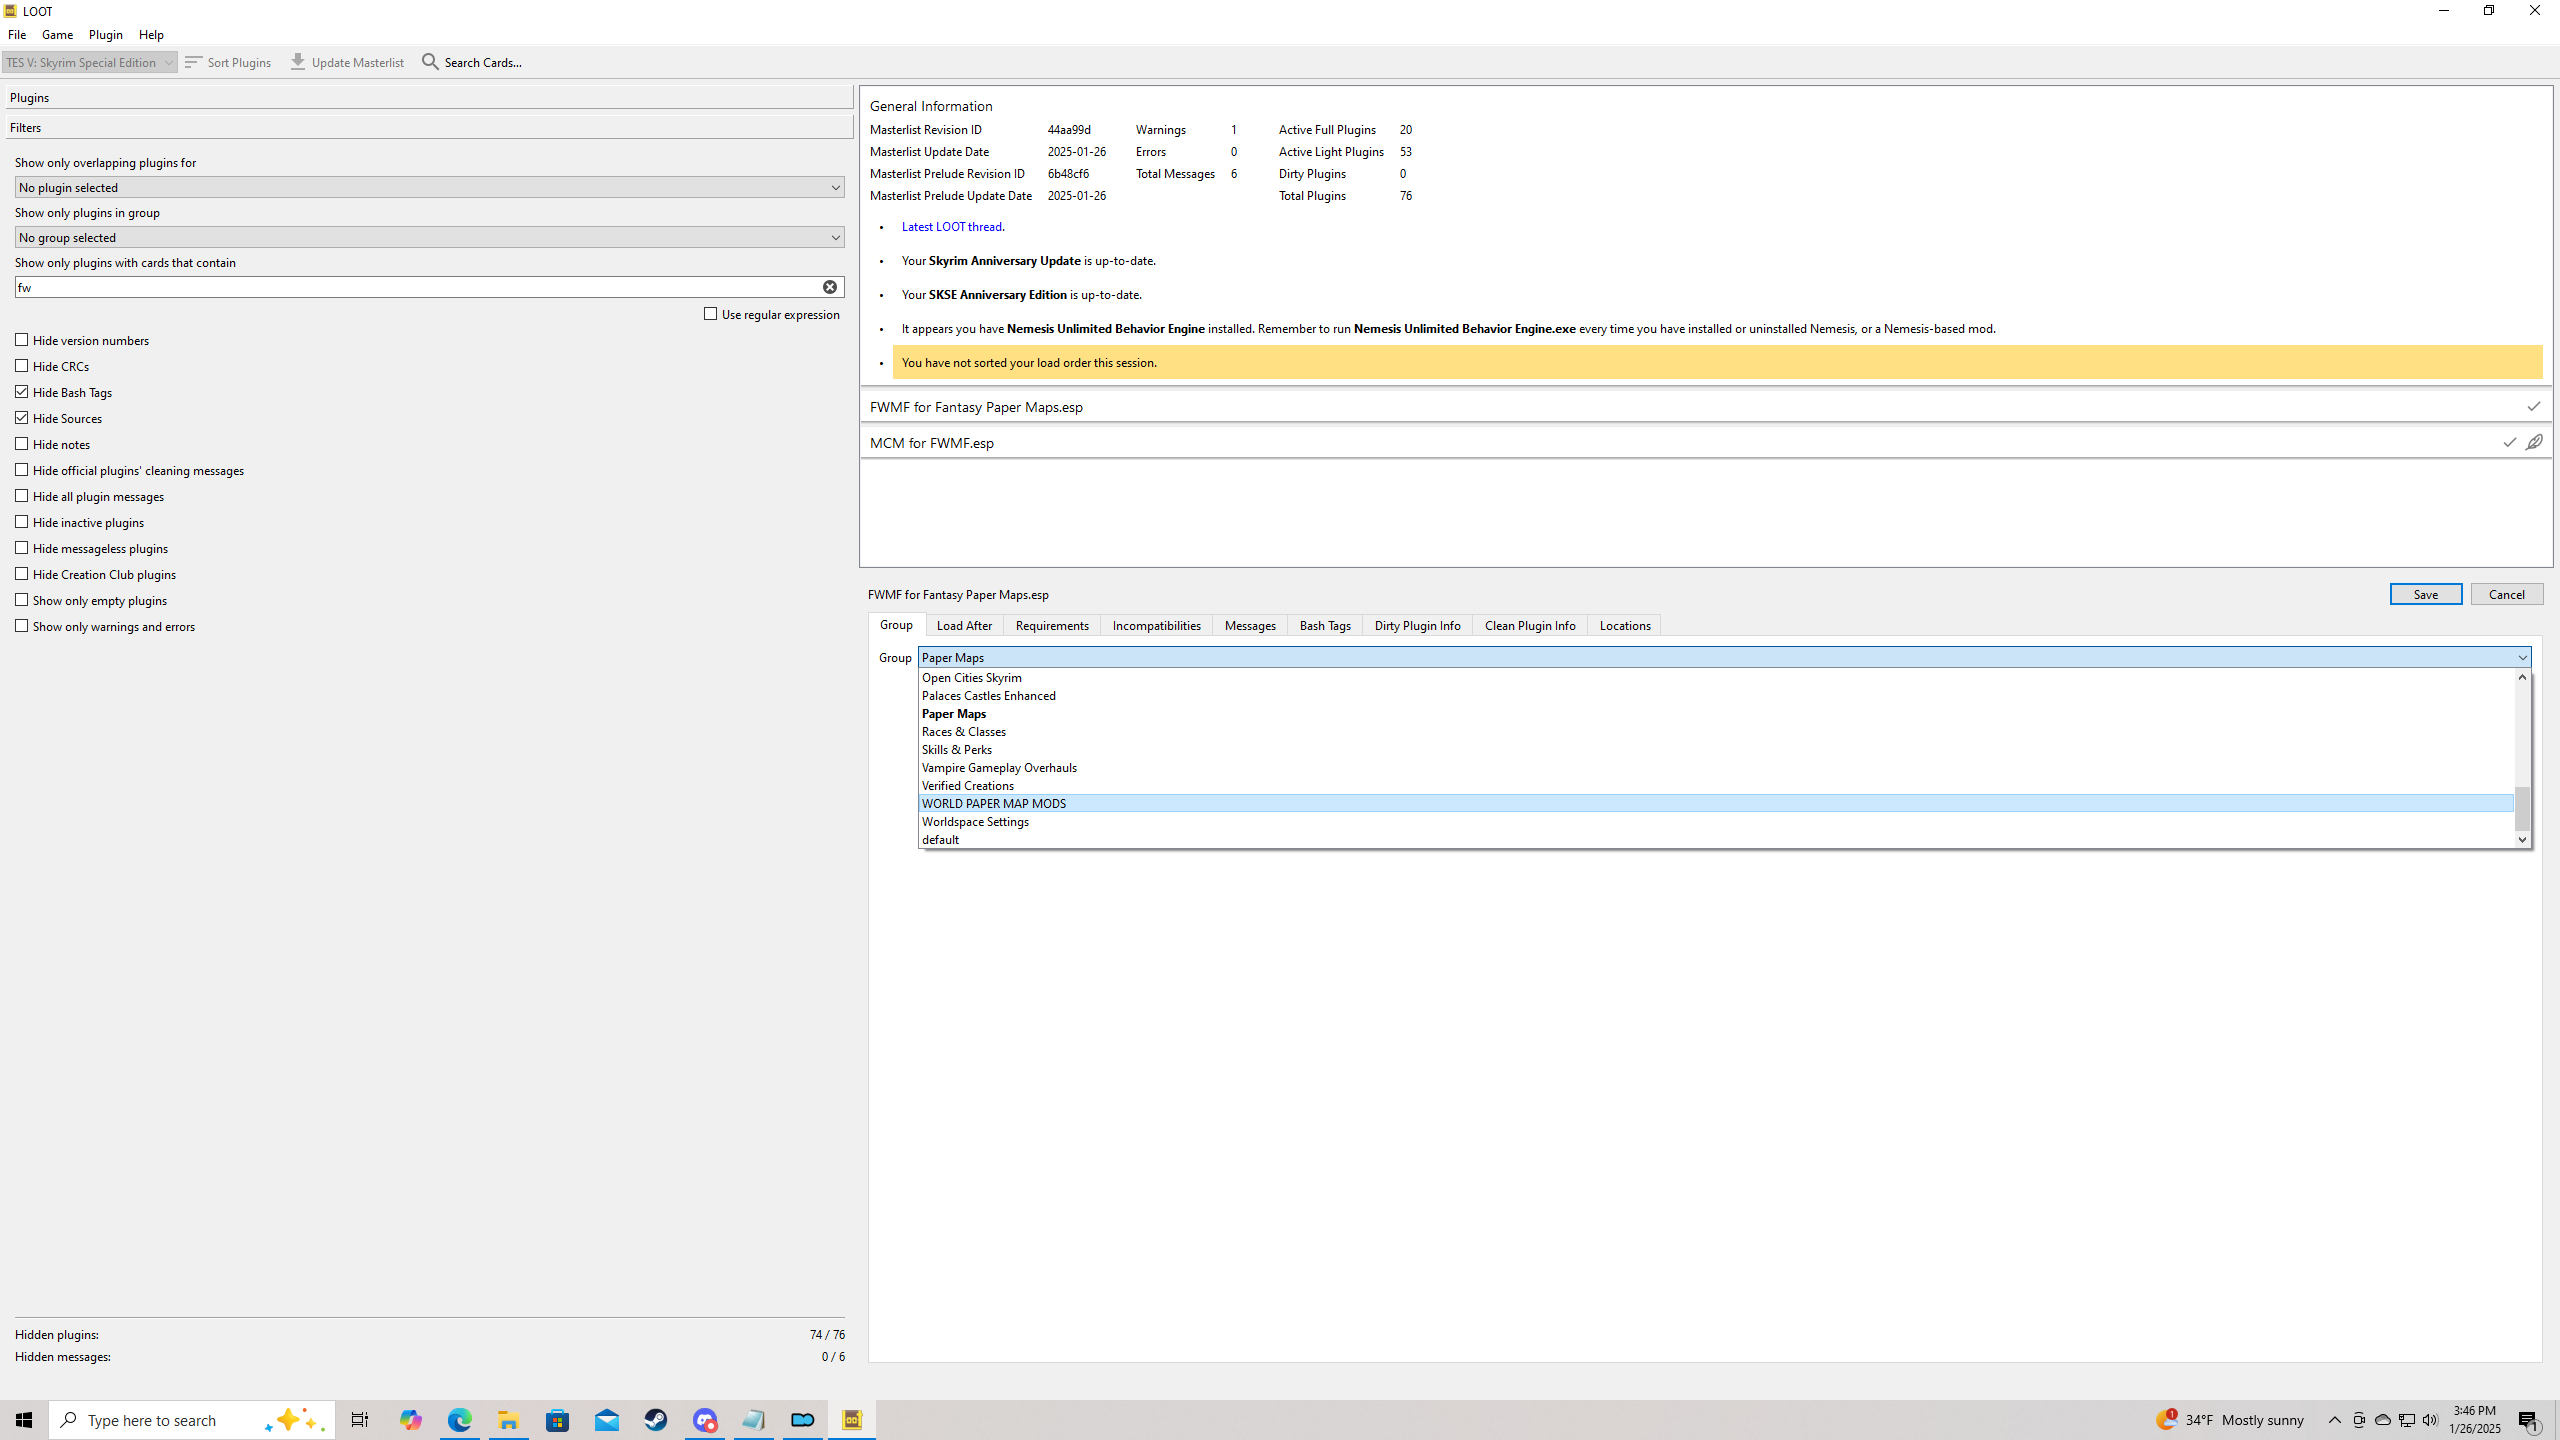Screen dimensions: 2560x1440
Task: Click the Save button
Action: coord(2425,594)
